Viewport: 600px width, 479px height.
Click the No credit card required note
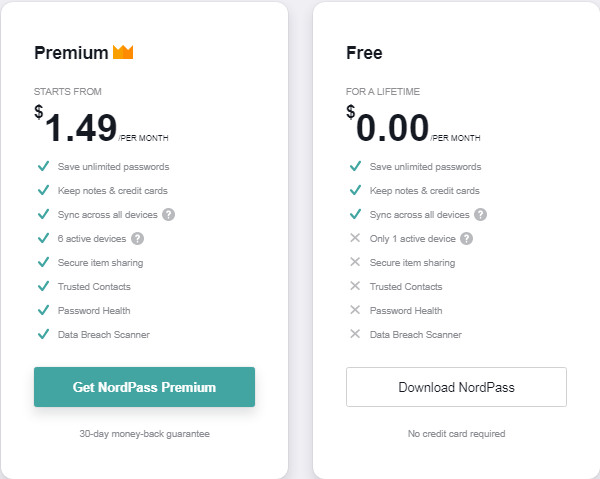pyautogui.click(x=456, y=434)
